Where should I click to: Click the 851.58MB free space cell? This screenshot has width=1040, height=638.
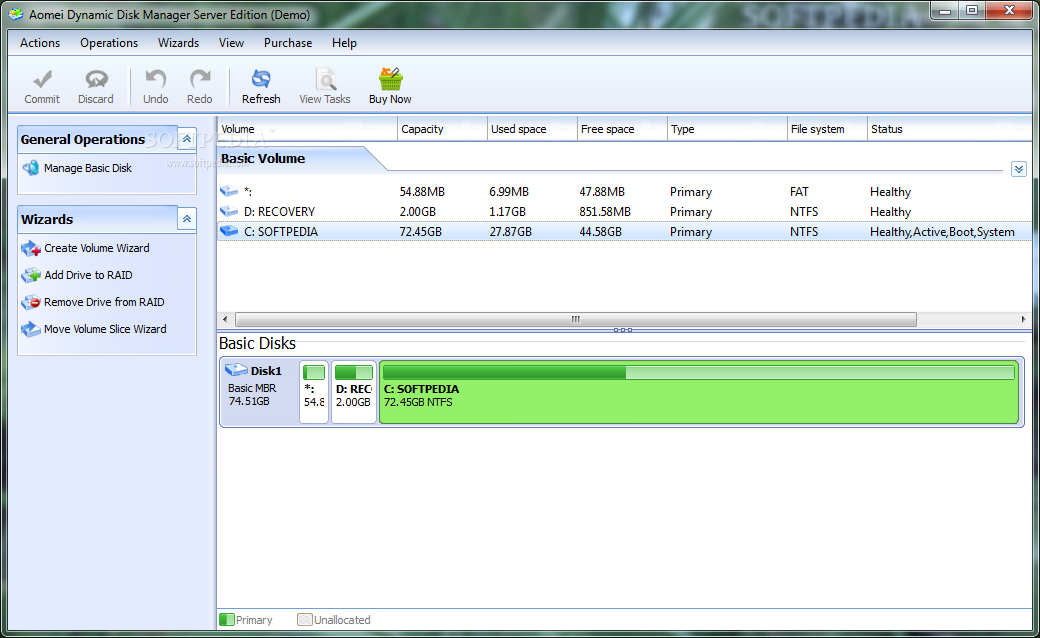(605, 212)
